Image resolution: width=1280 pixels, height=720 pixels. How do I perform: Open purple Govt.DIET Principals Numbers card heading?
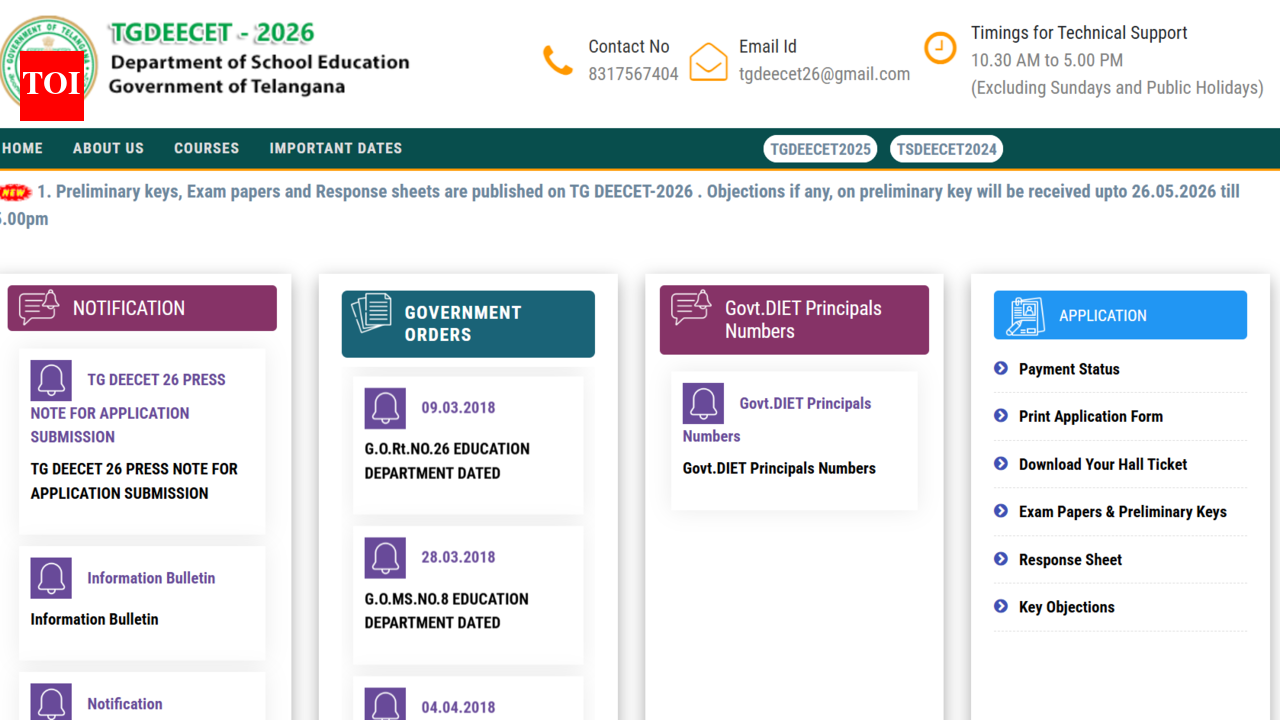click(x=777, y=419)
